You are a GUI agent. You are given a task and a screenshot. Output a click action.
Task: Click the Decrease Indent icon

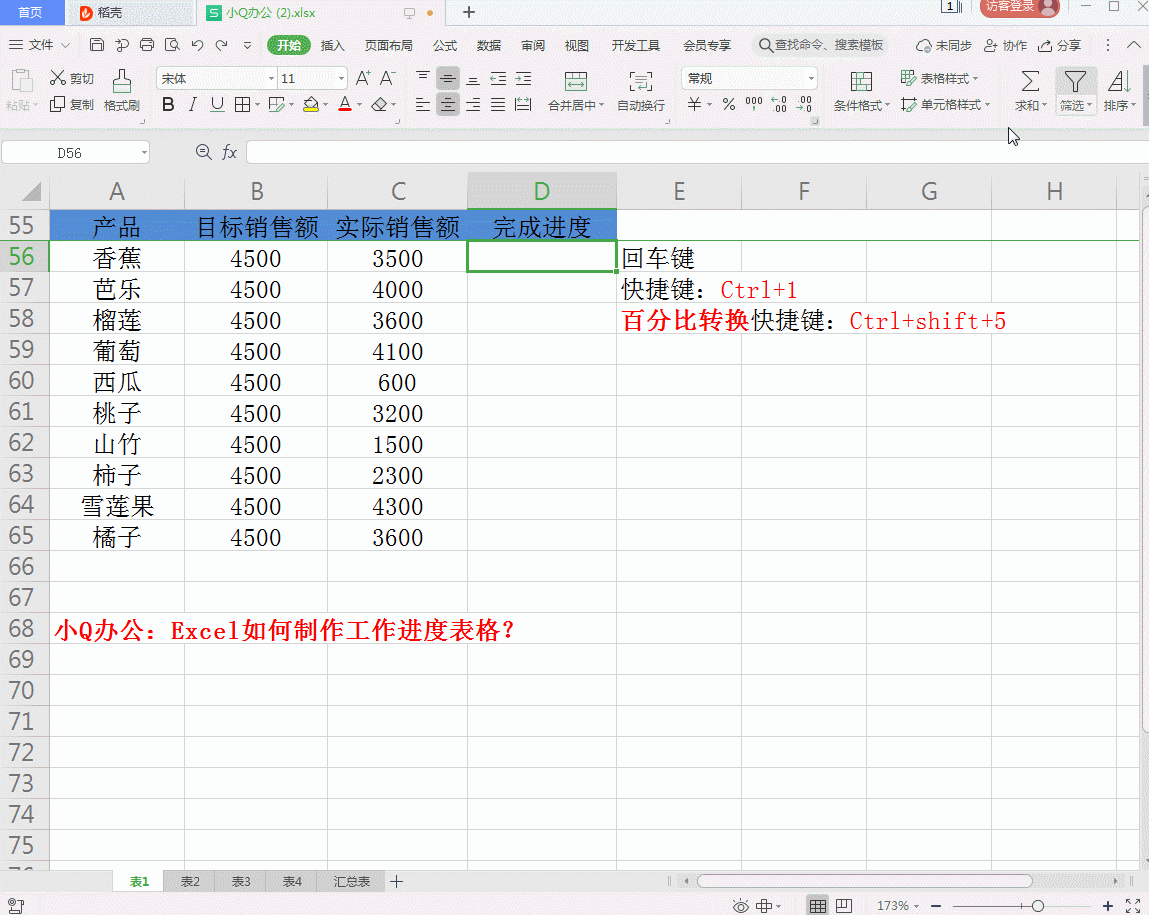498,78
